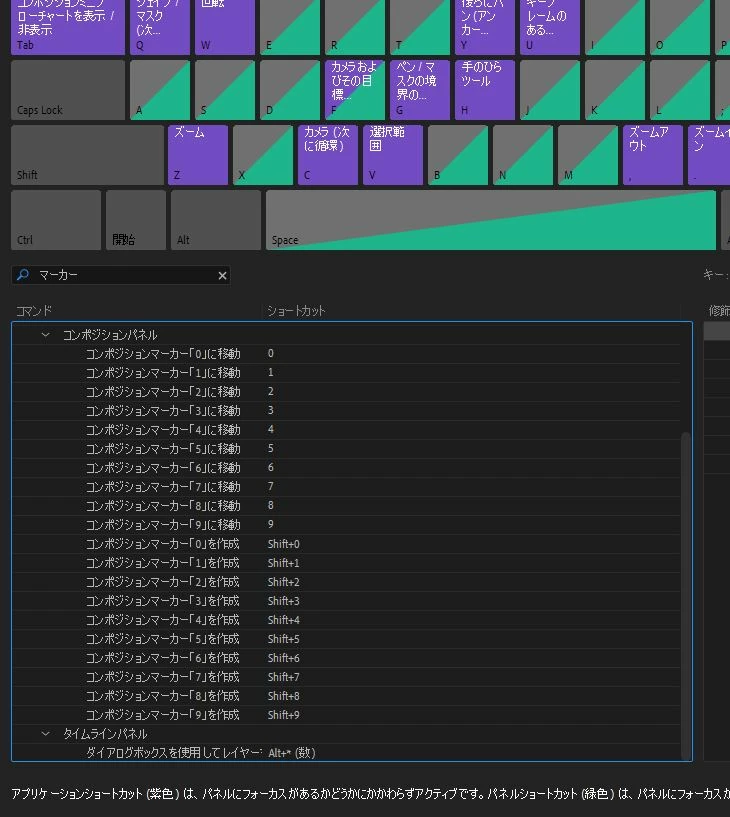Select the M key on keyboard layout
This screenshot has height=817, width=730.
pyautogui.click(x=588, y=155)
